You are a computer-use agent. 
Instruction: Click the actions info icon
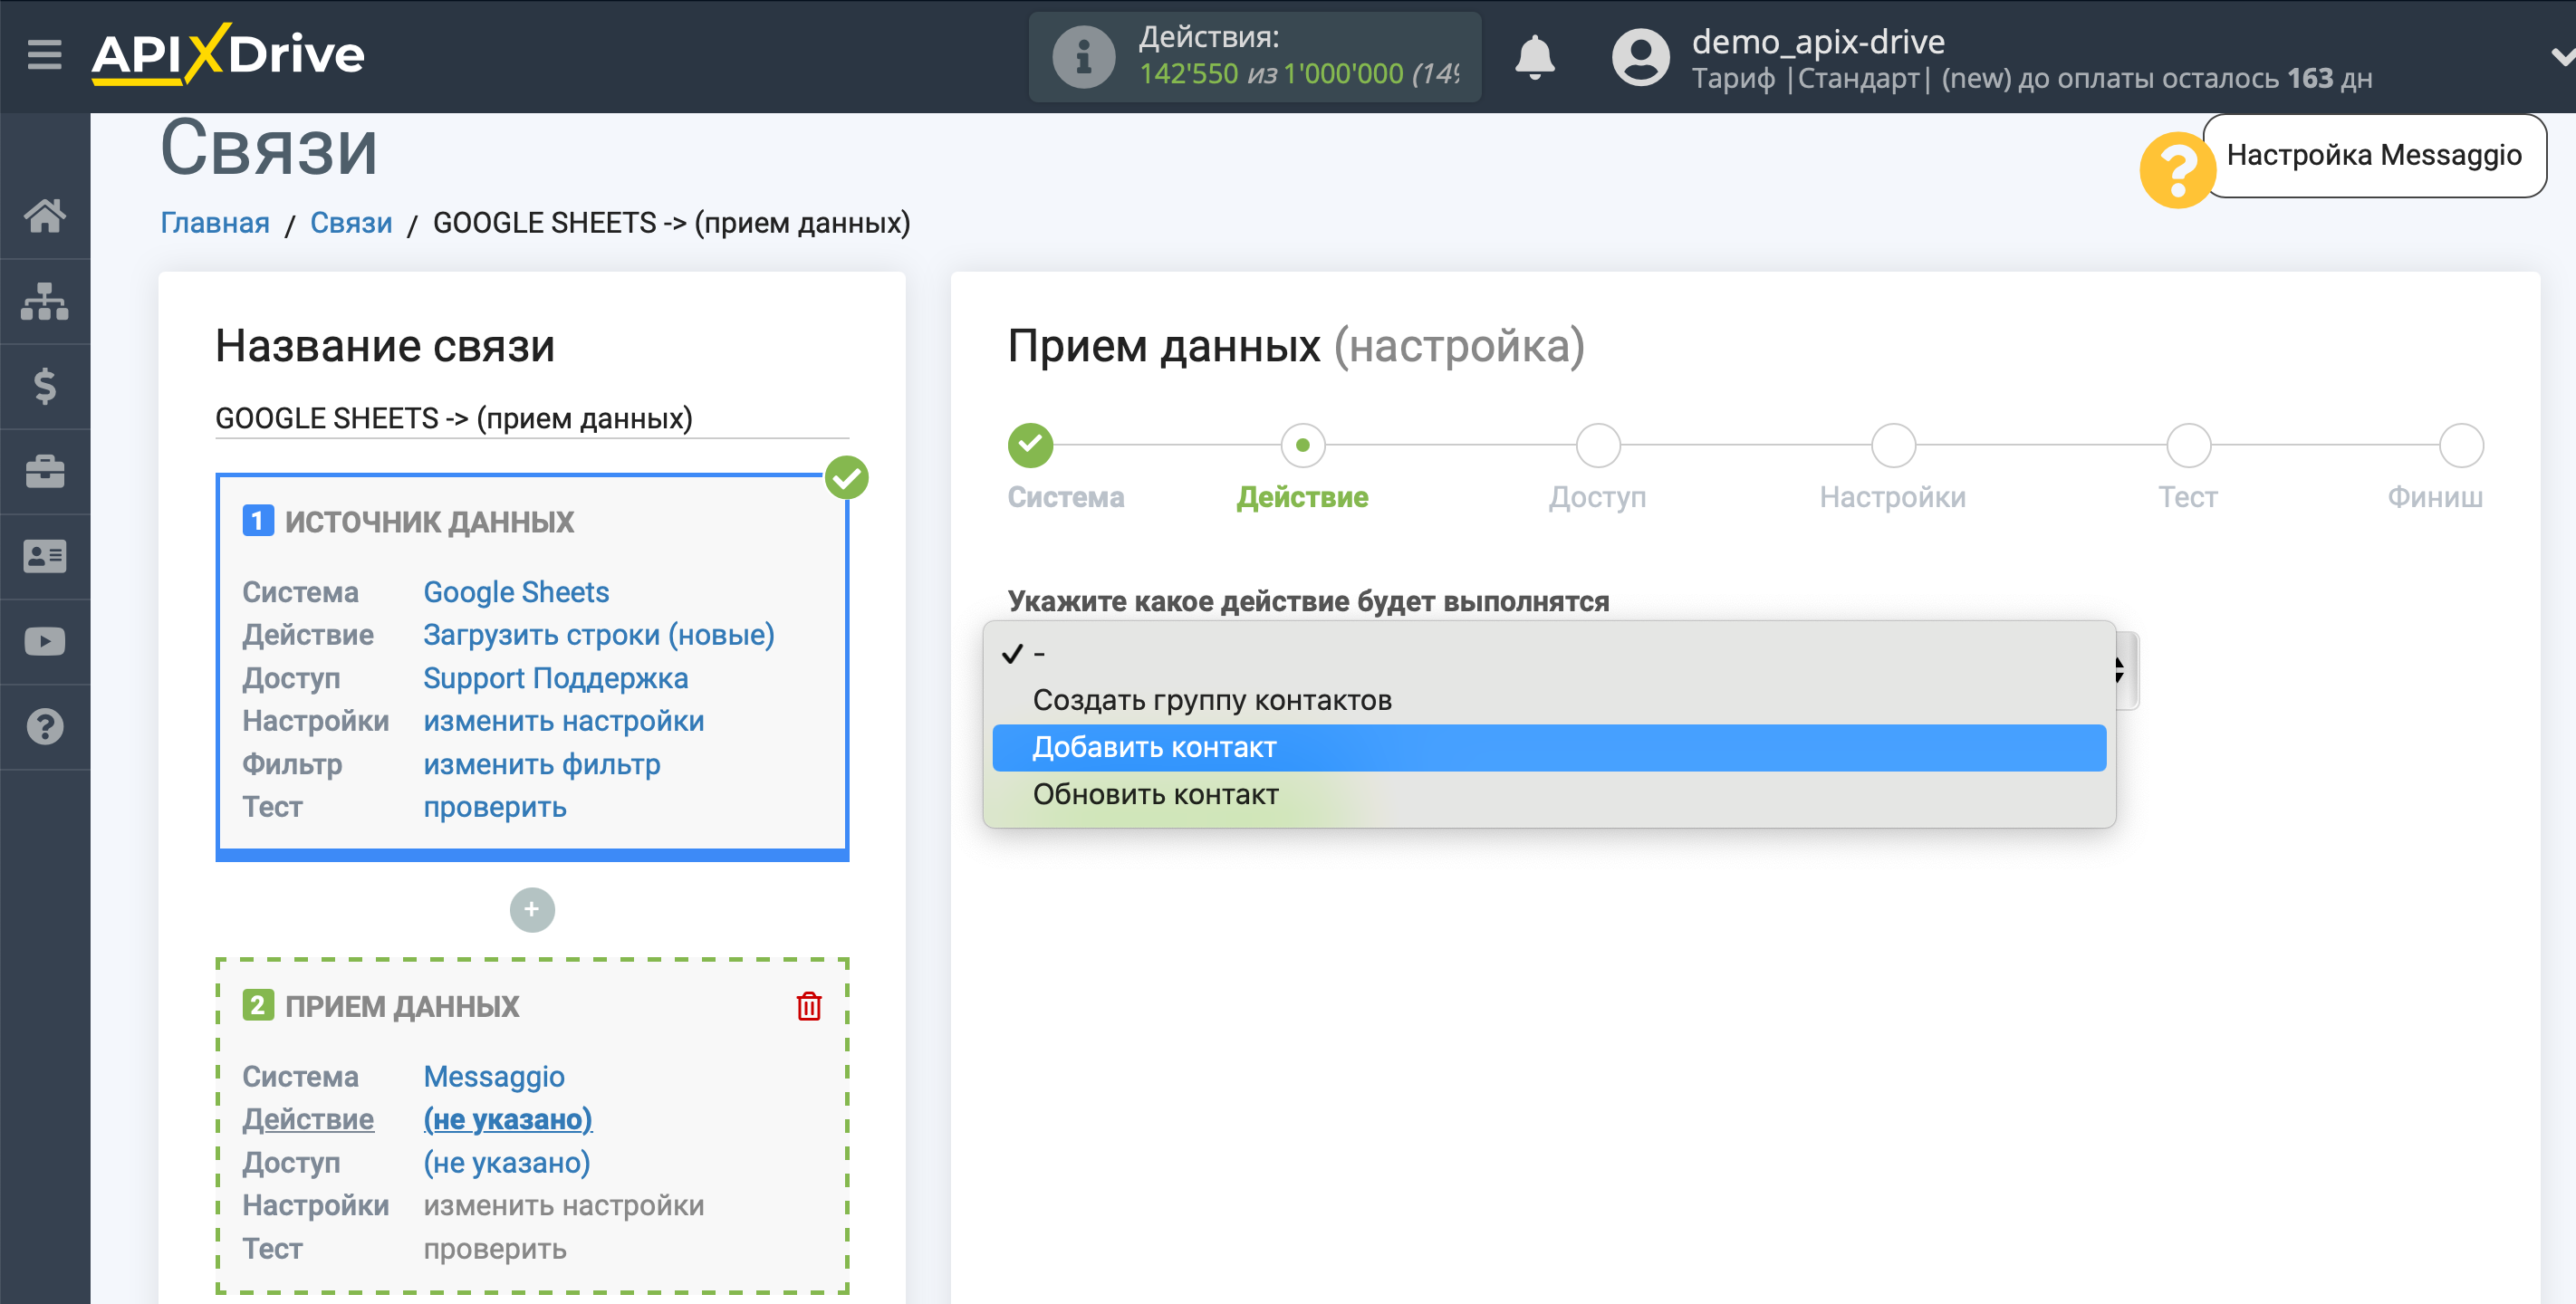pyautogui.click(x=1083, y=57)
